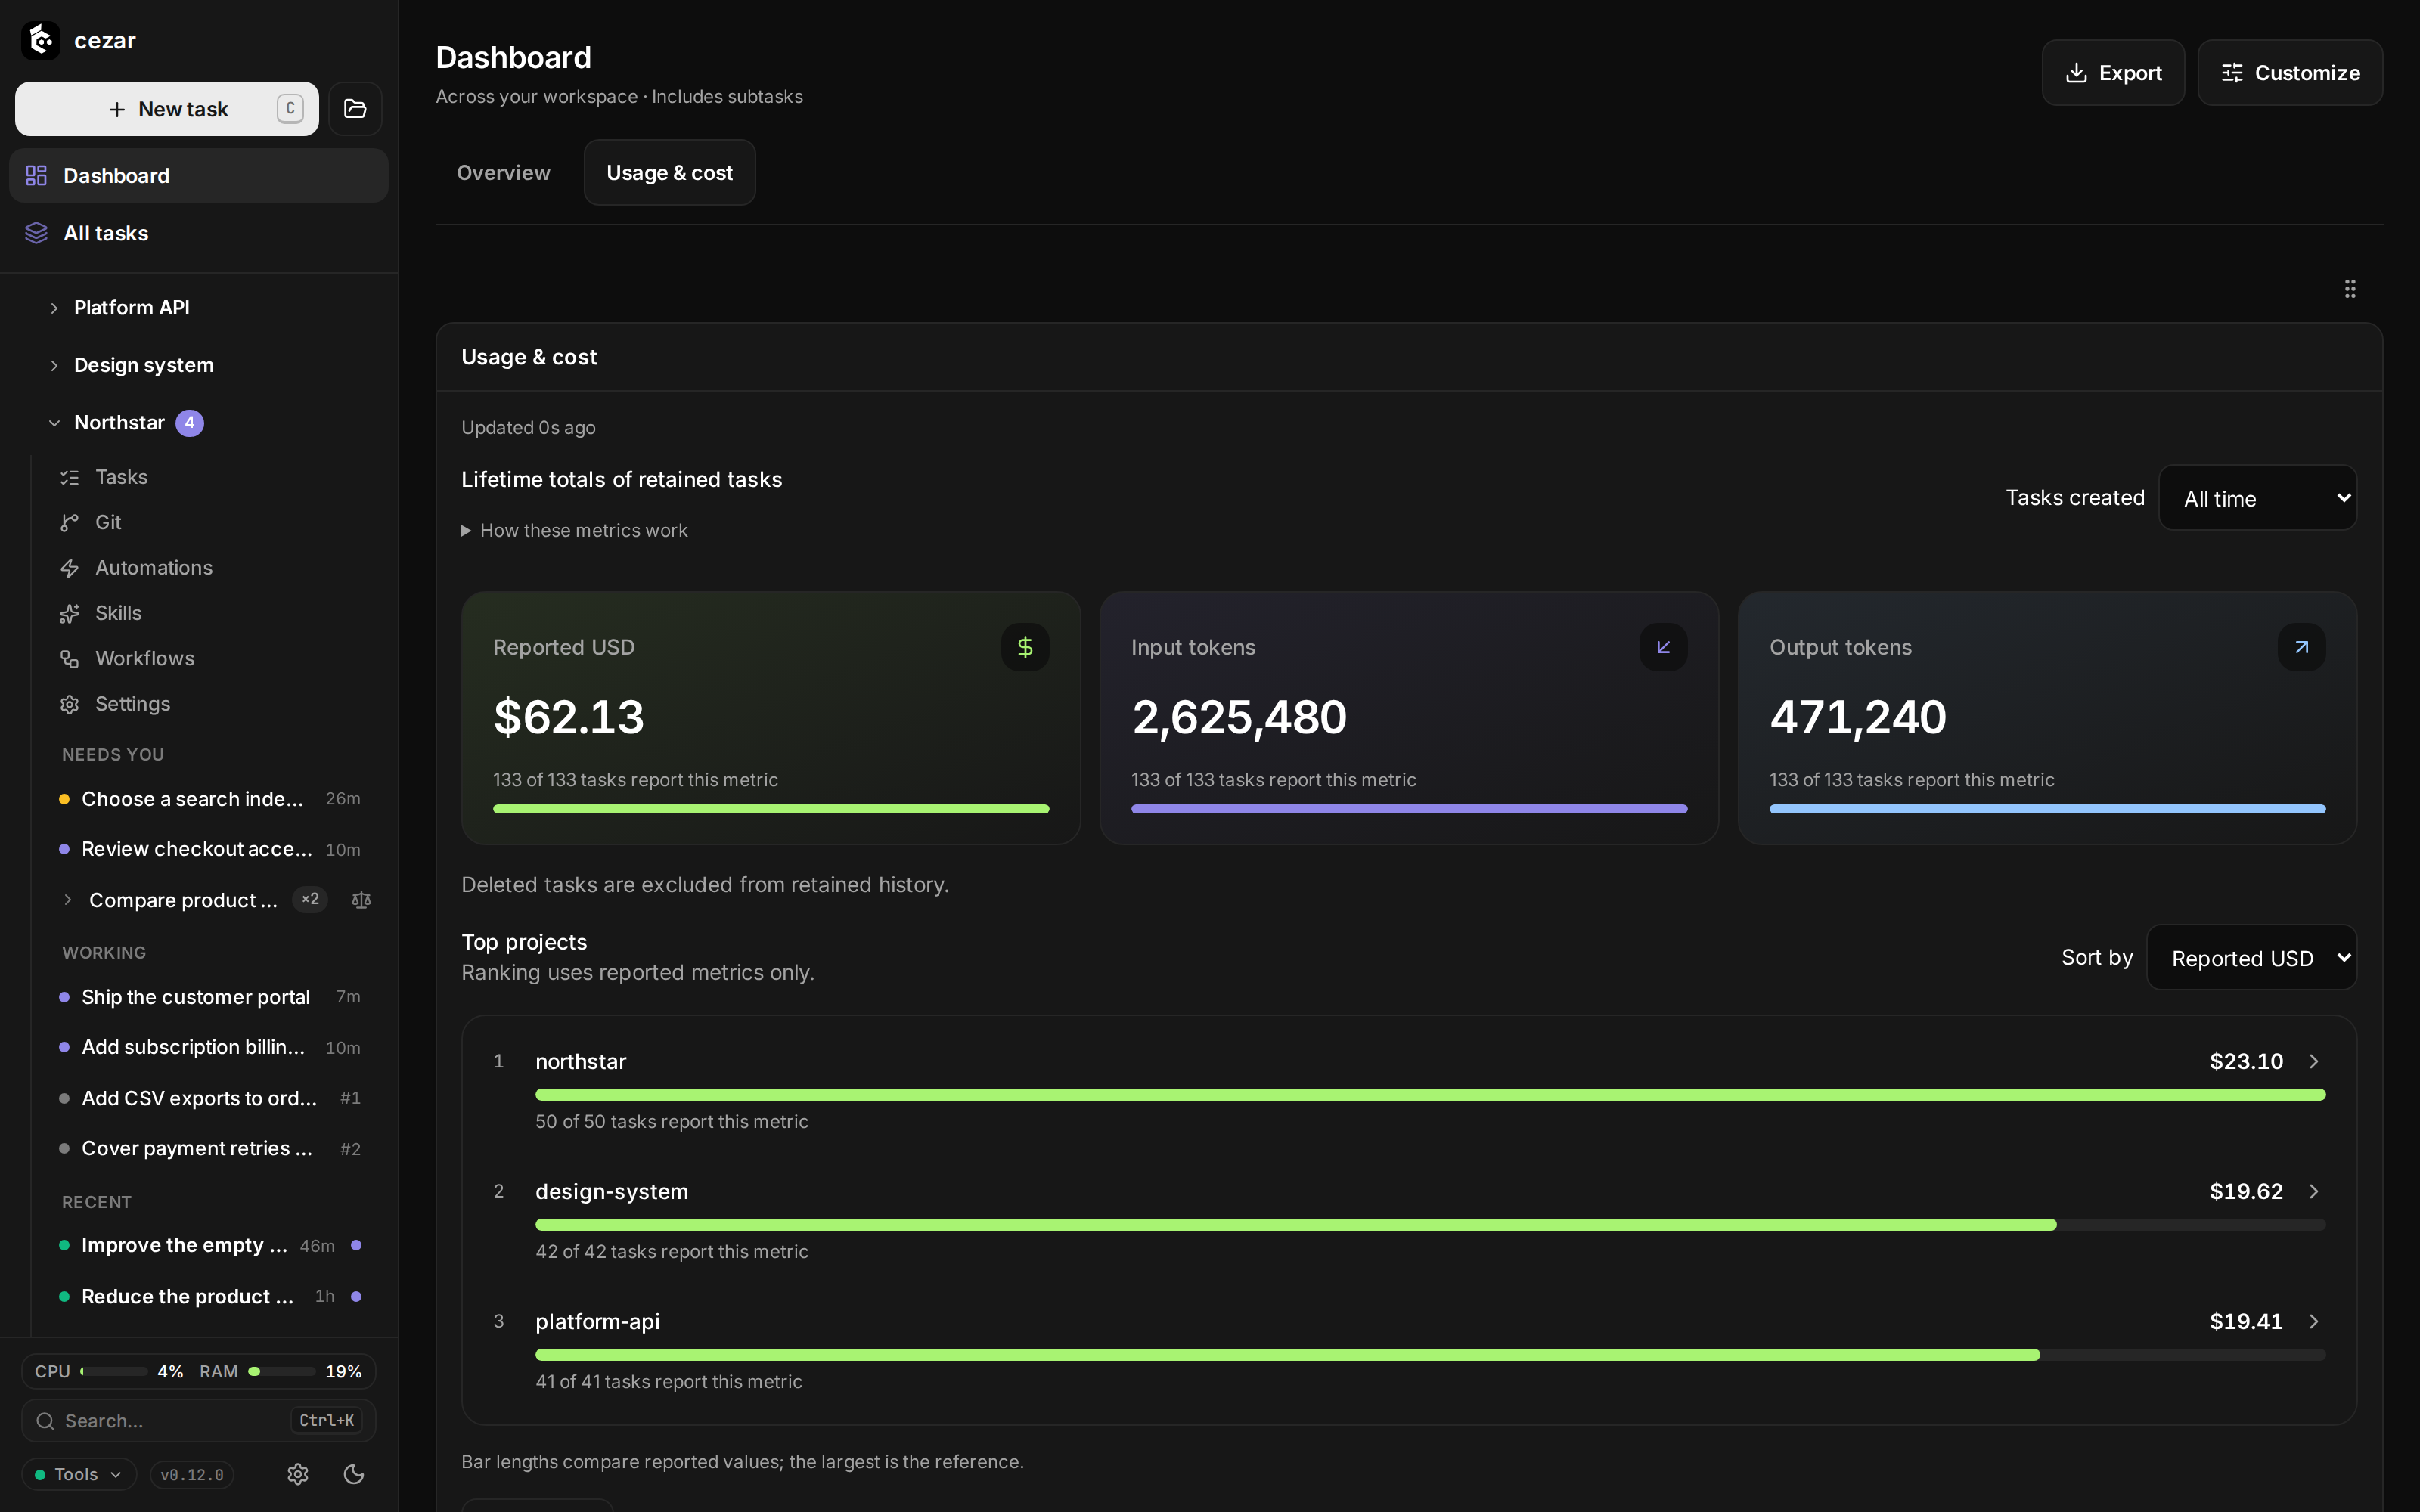
Task: Open the Sort by Reported USD dropdown
Action: [2252, 958]
